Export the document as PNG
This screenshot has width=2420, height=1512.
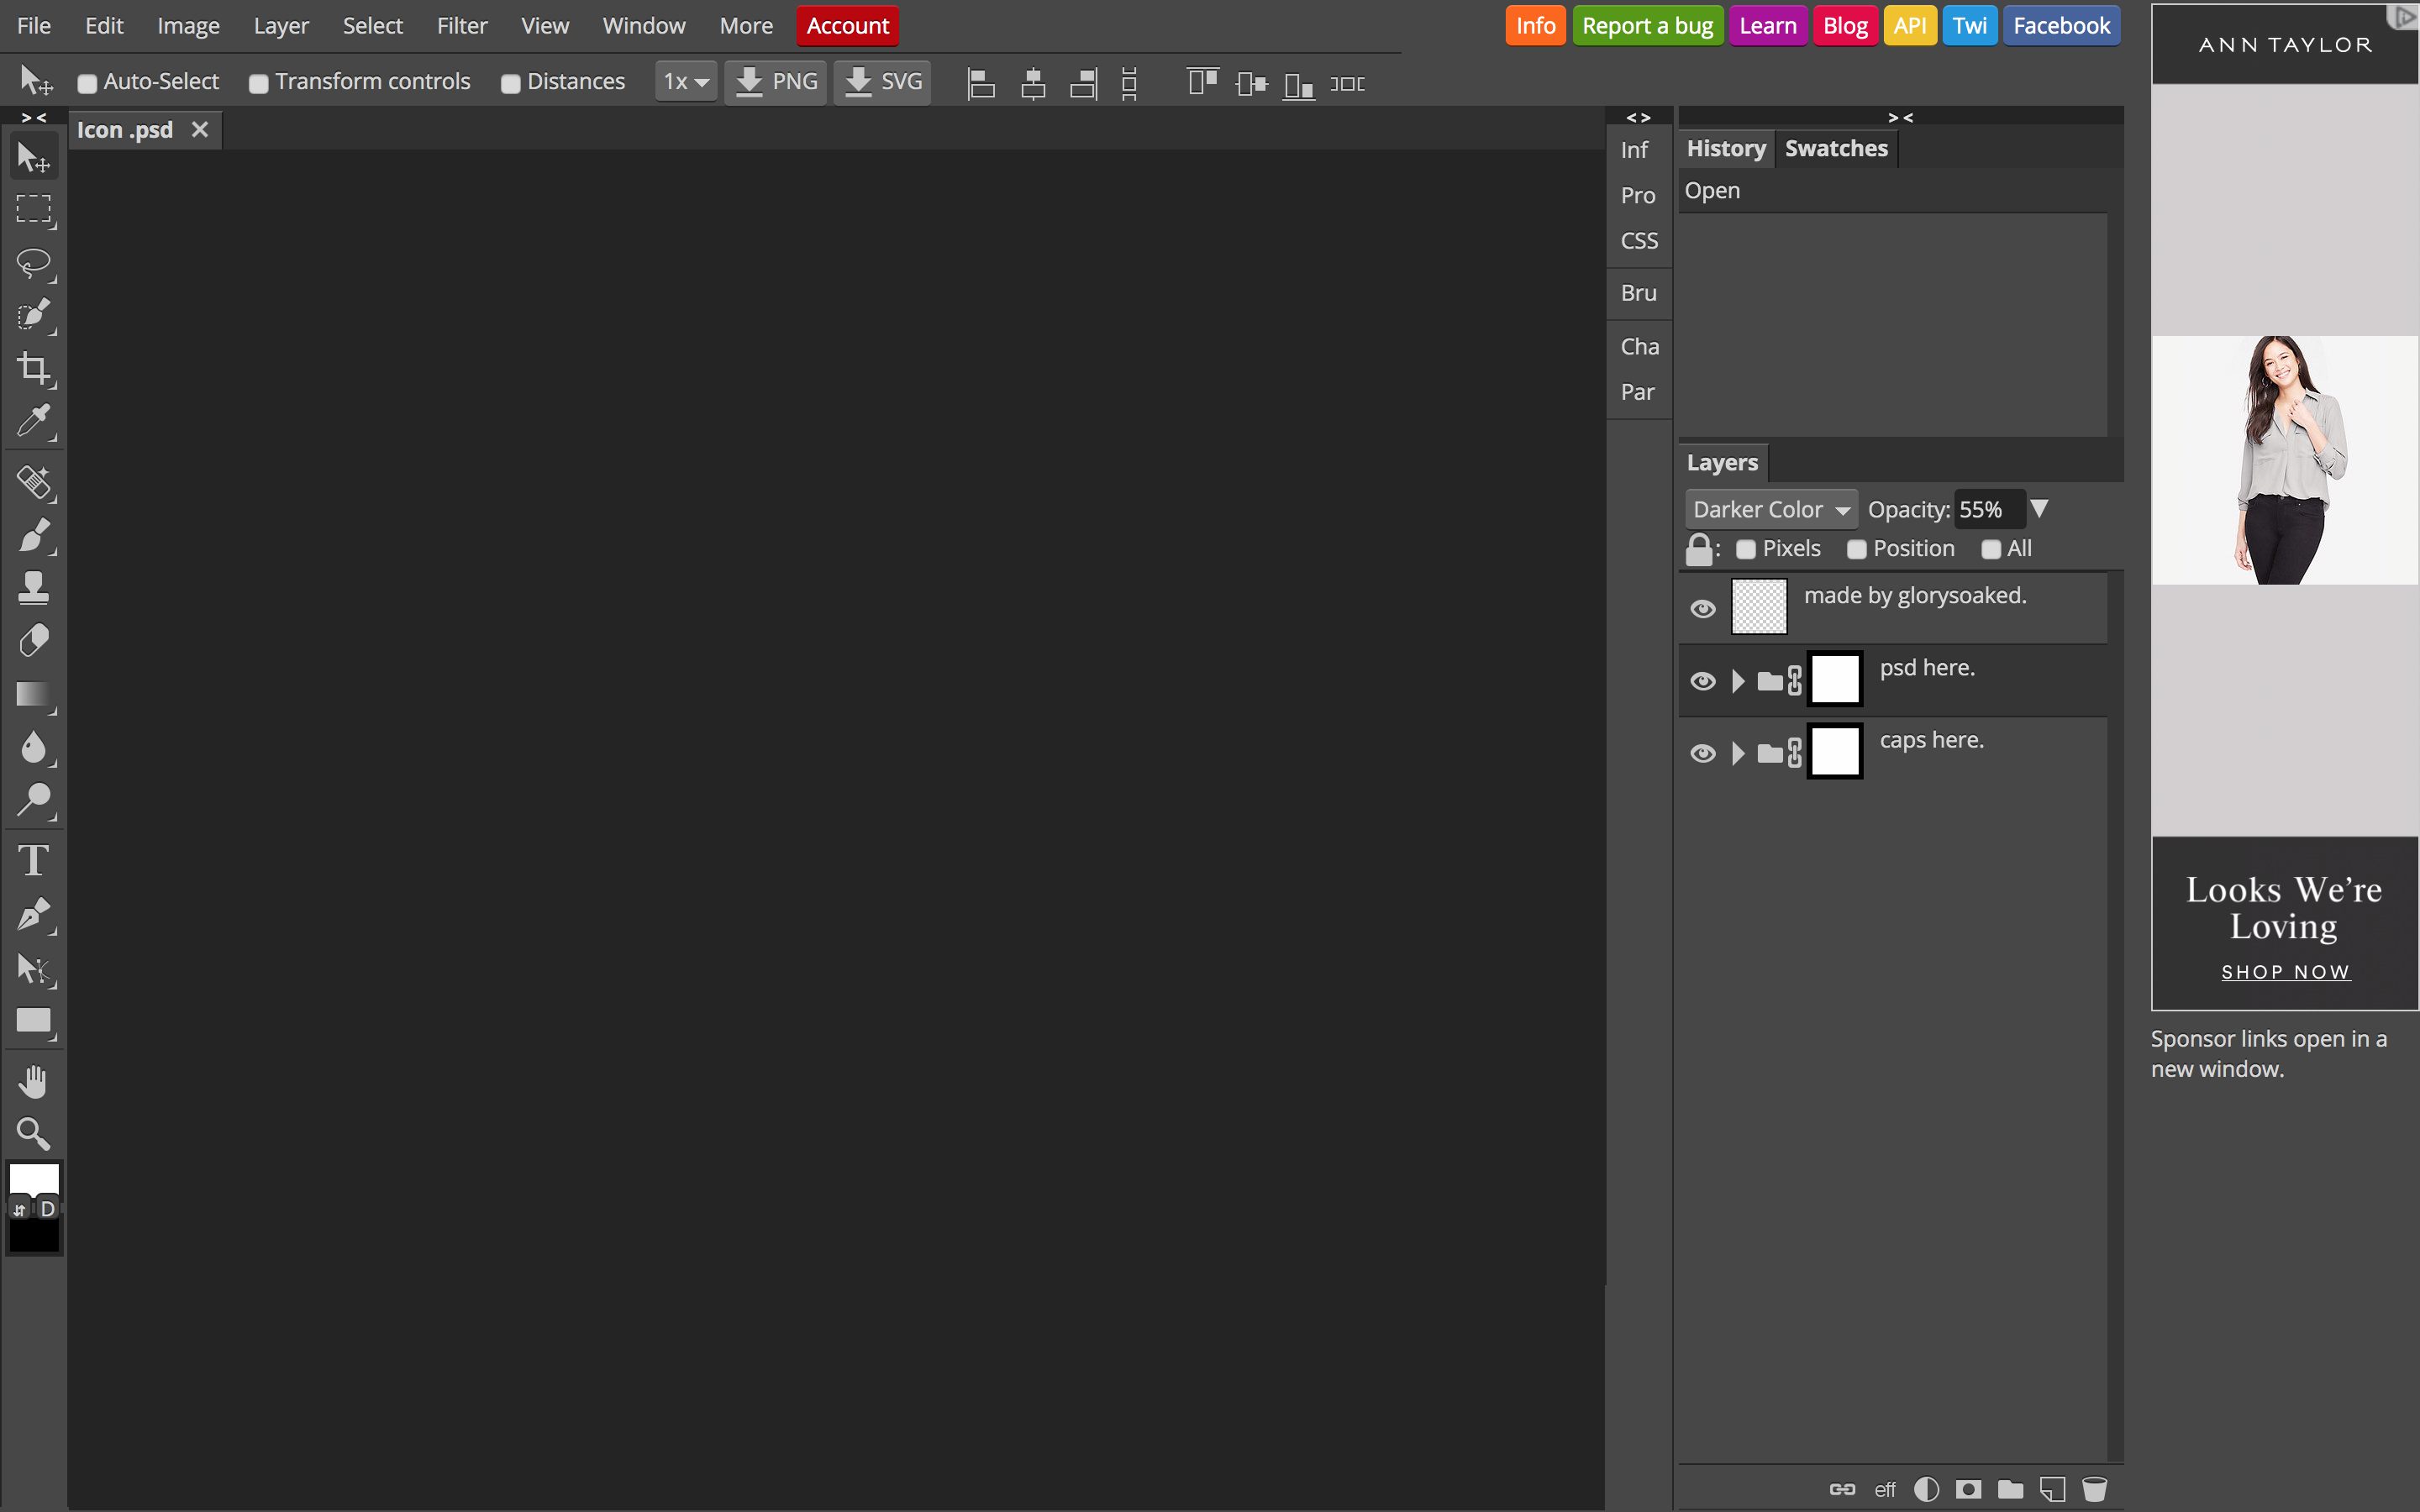point(775,81)
